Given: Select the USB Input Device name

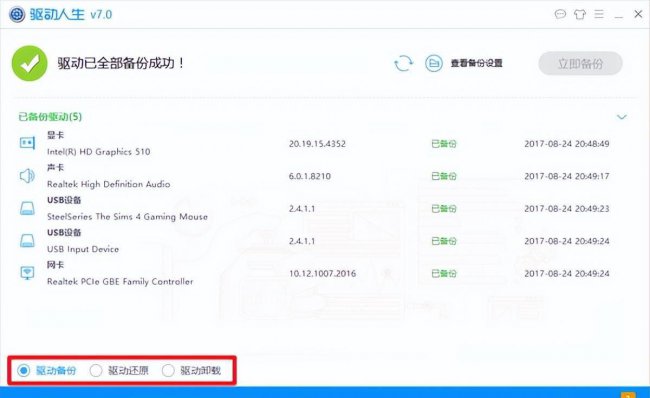Looking at the screenshot, I should click(x=83, y=249).
